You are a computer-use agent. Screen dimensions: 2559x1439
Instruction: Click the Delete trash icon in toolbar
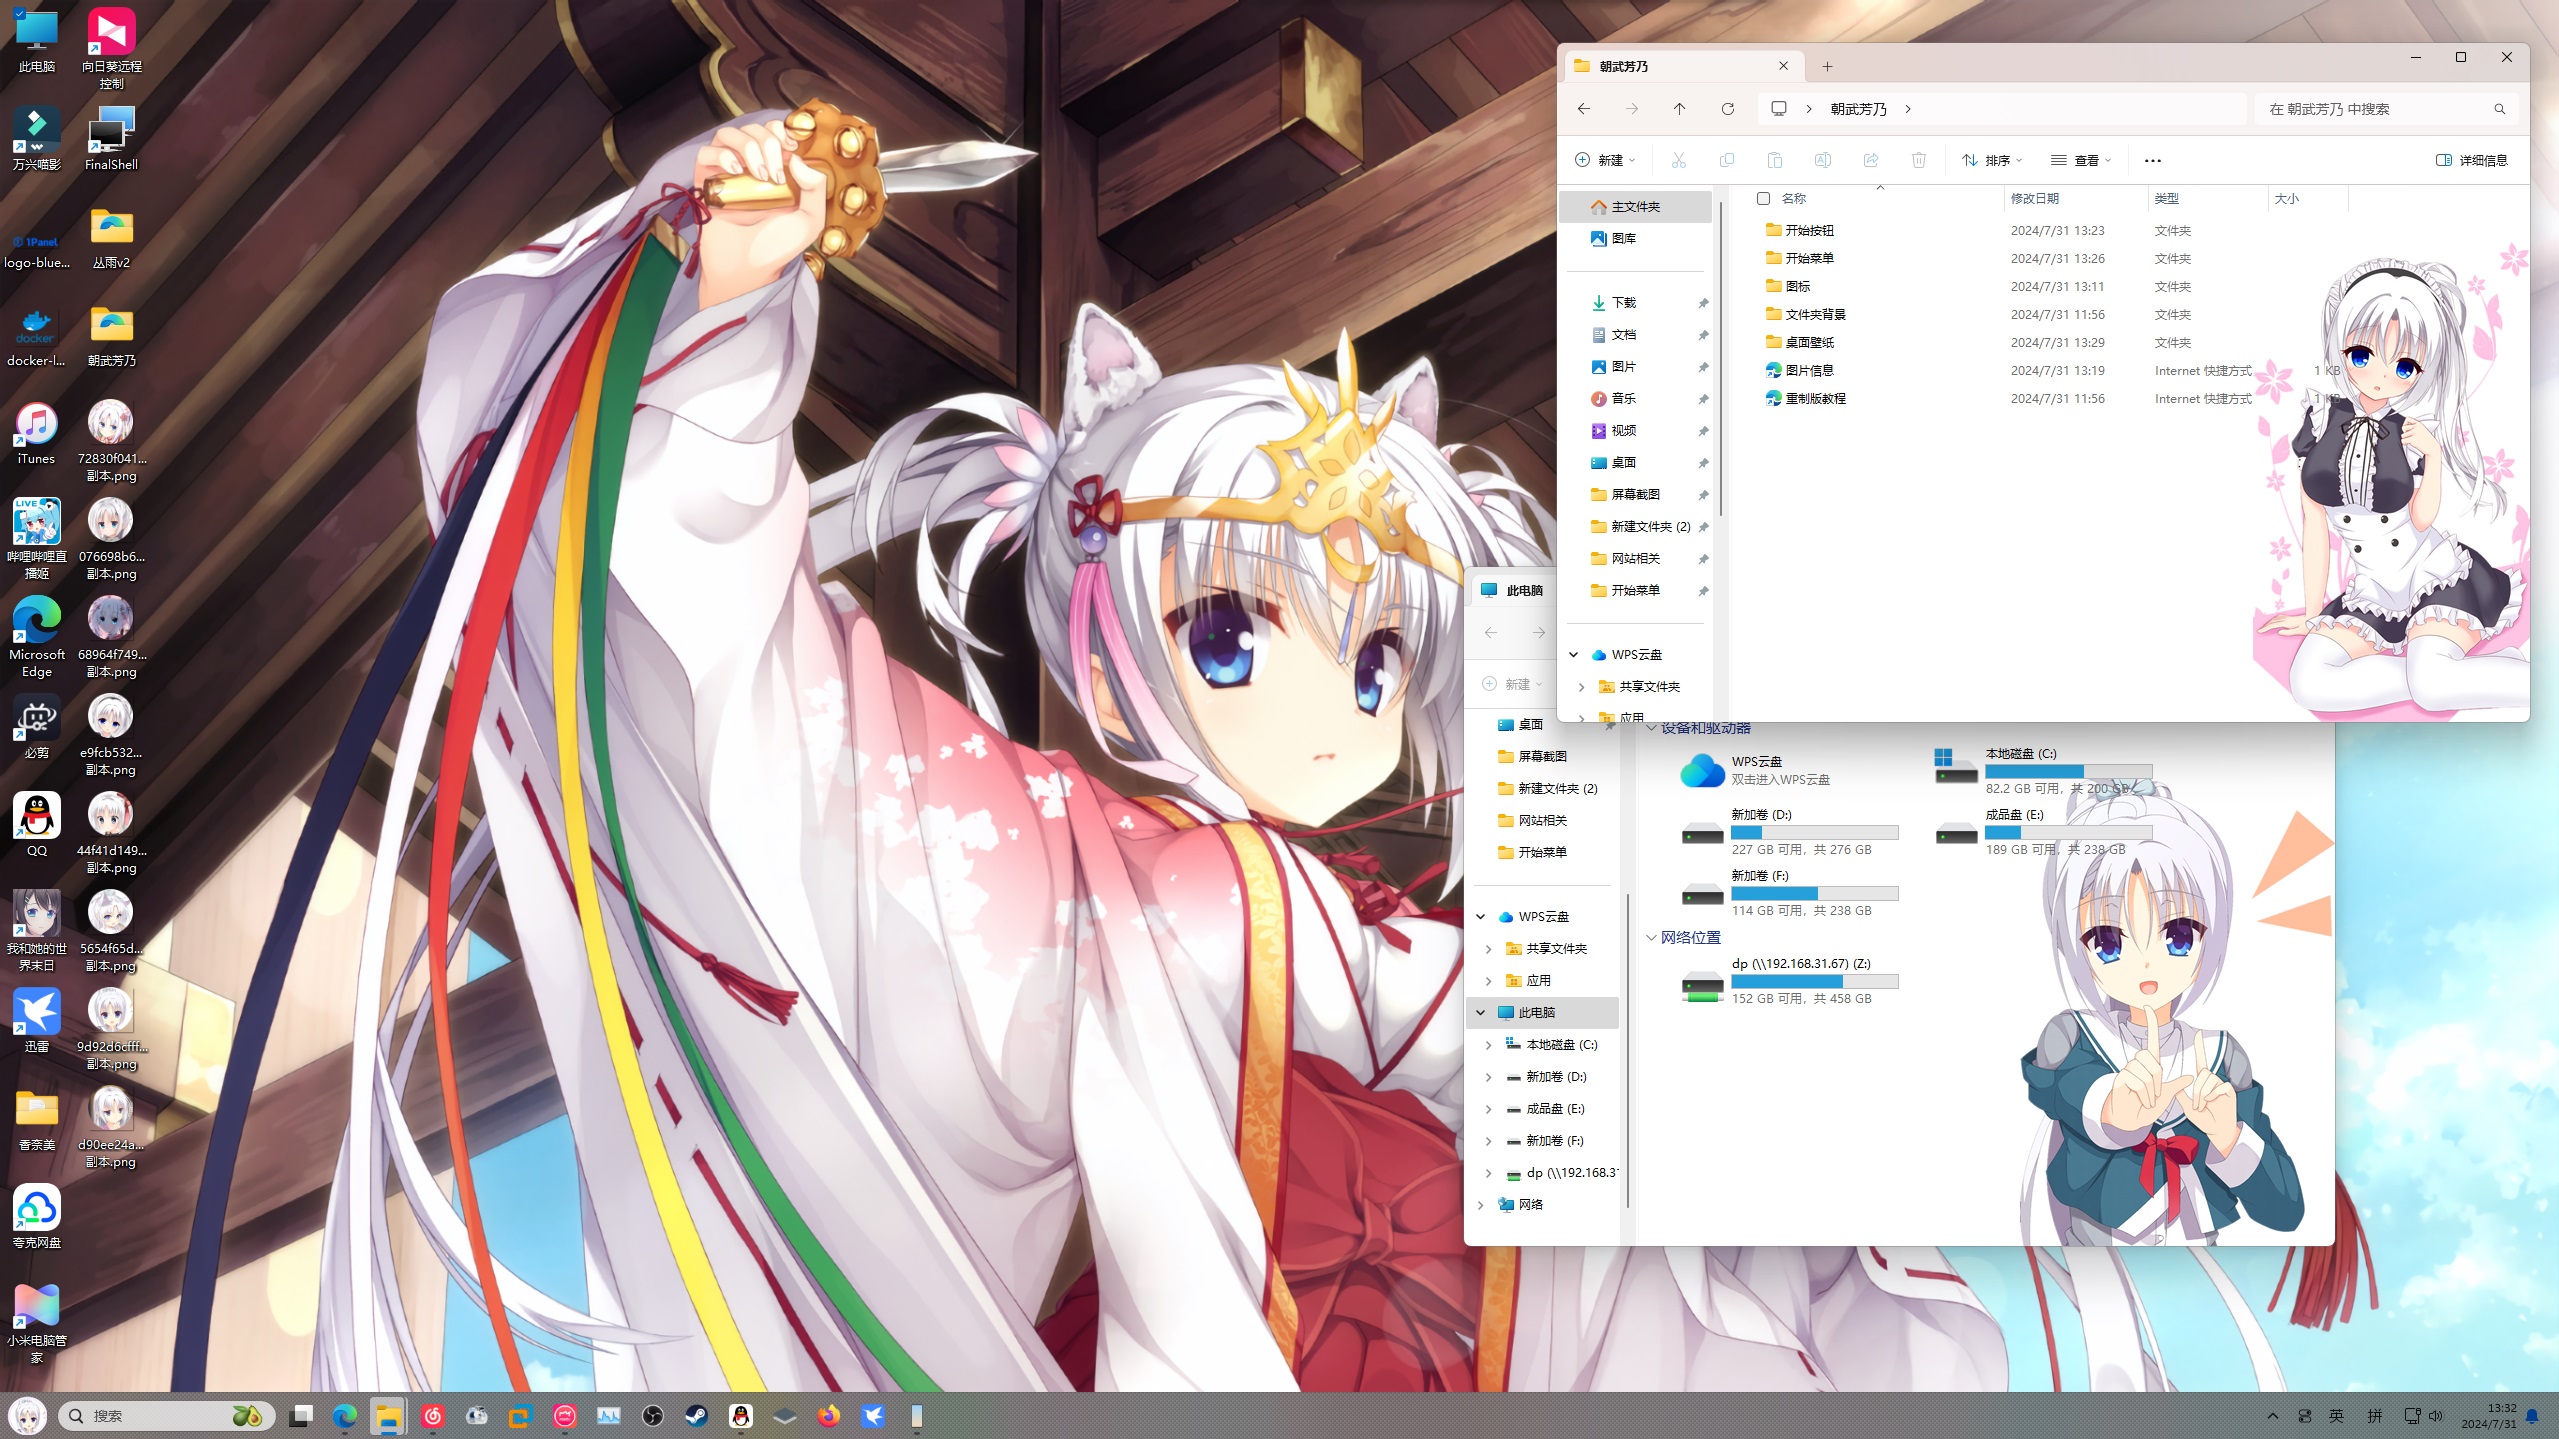(1918, 160)
